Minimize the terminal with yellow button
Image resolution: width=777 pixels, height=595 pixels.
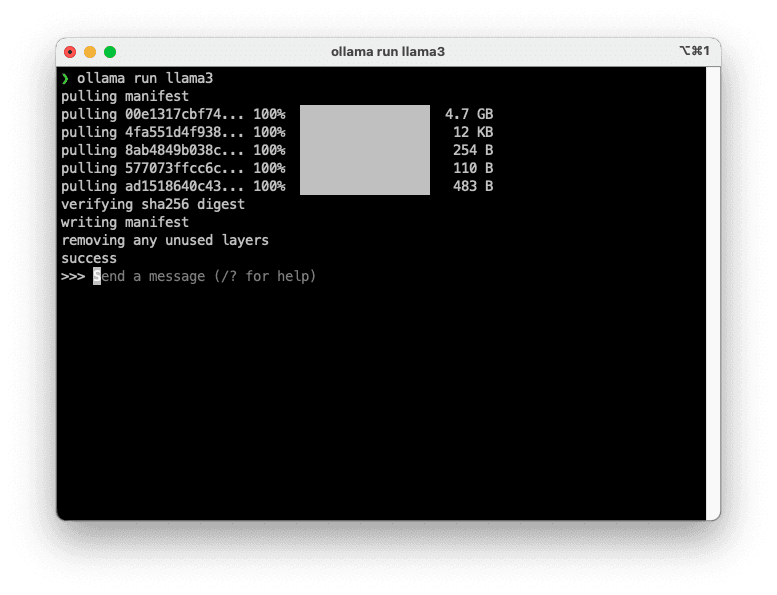pyautogui.click(x=90, y=52)
